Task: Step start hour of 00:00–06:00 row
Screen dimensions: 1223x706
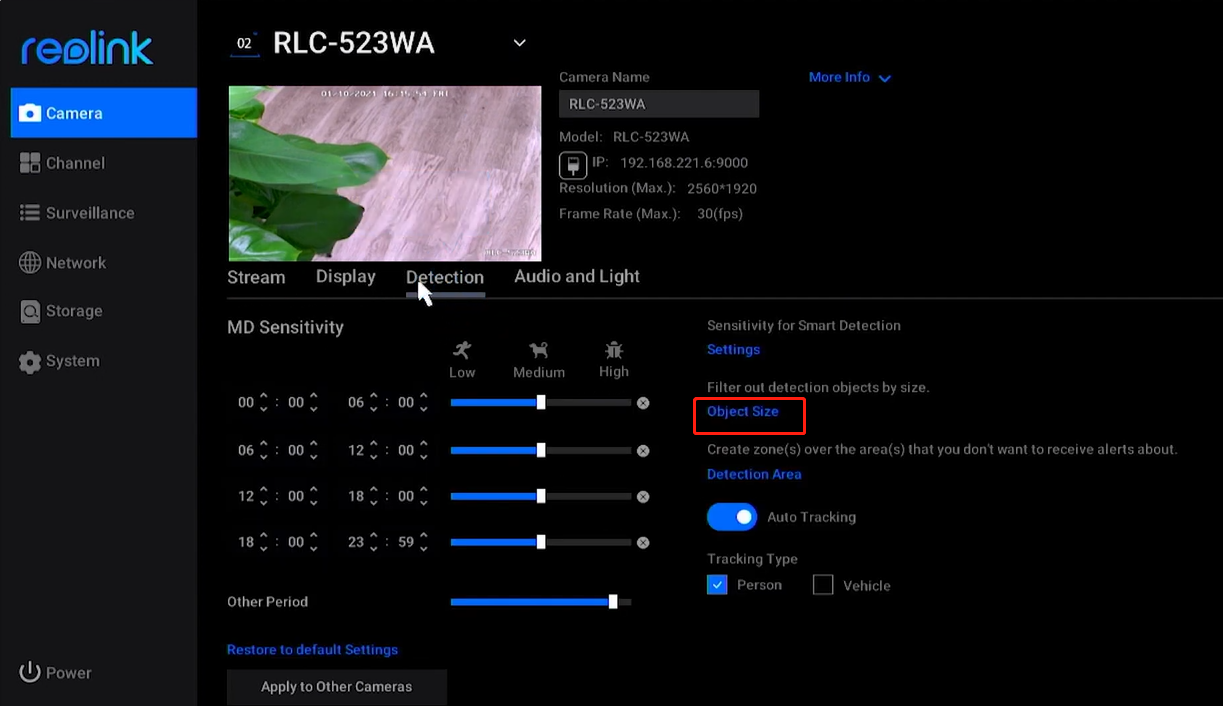Action: (264, 403)
